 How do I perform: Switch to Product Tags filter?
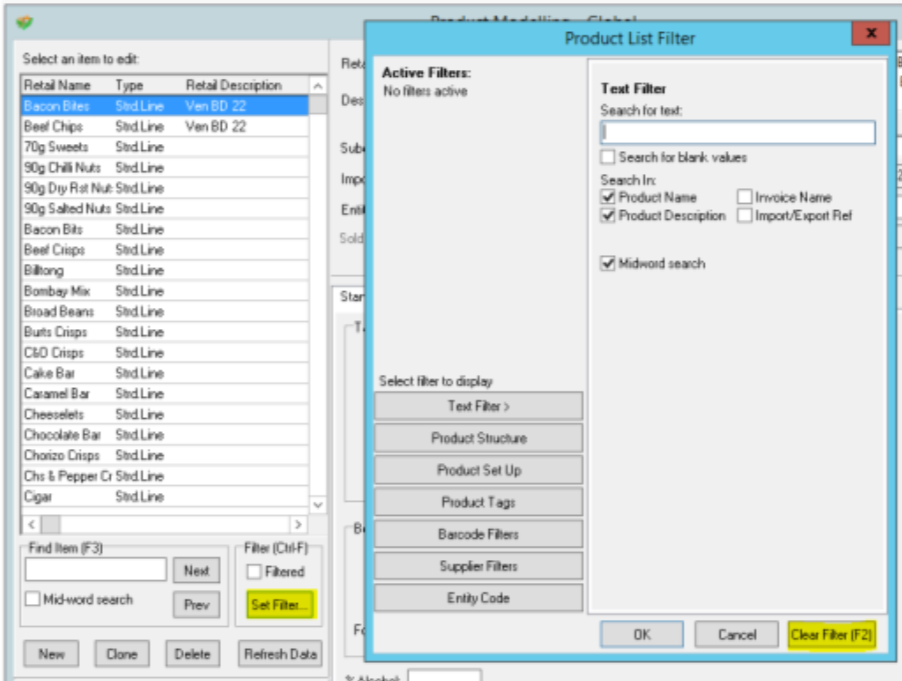[x=478, y=502]
